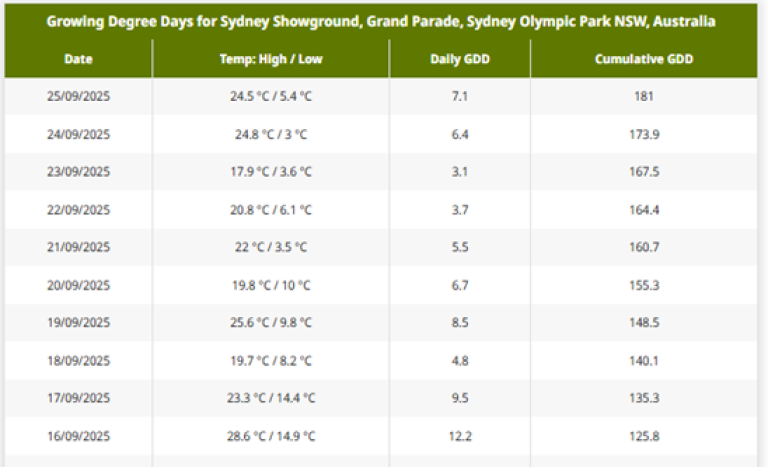The width and height of the screenshot is (768, 467).
Task: Click the Growing Degree Days table title
Action: click(381, 22)
